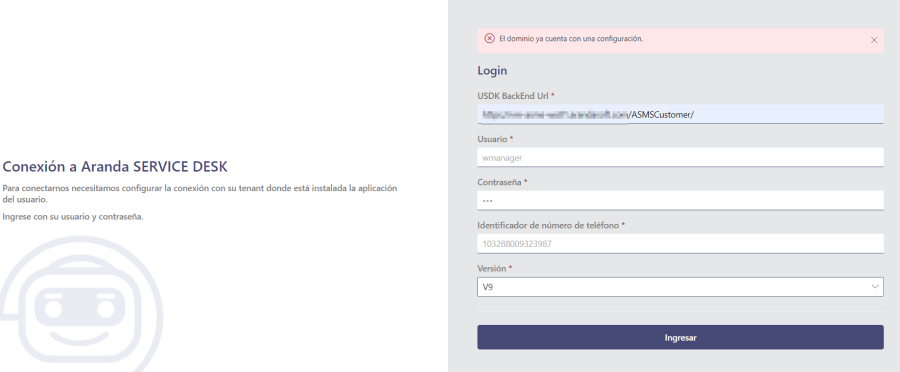Dismiss the domain configuration error alert
The height and width of the screenshot is (372, 900).
click(x=874, y=40)
